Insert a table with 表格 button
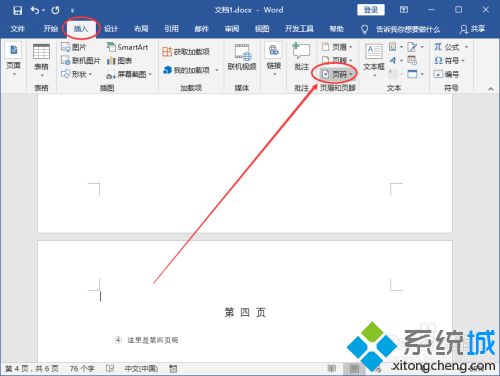Screen dimensions: 500x376 (41, 60)
